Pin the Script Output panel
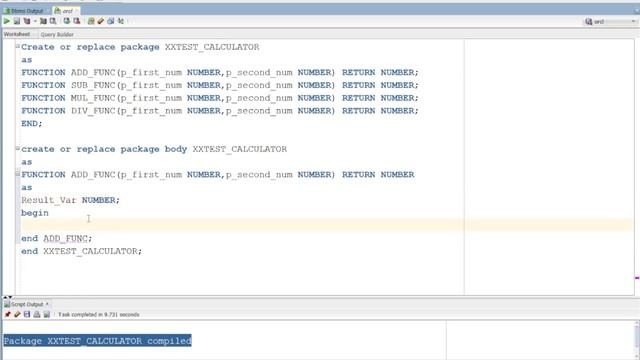Viewport: 640px width, 360px height. point(7,314)
